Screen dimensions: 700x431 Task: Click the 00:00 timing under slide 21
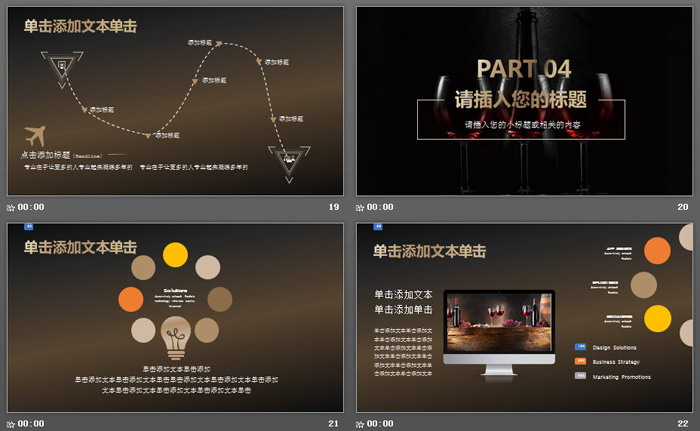[31, 424]
